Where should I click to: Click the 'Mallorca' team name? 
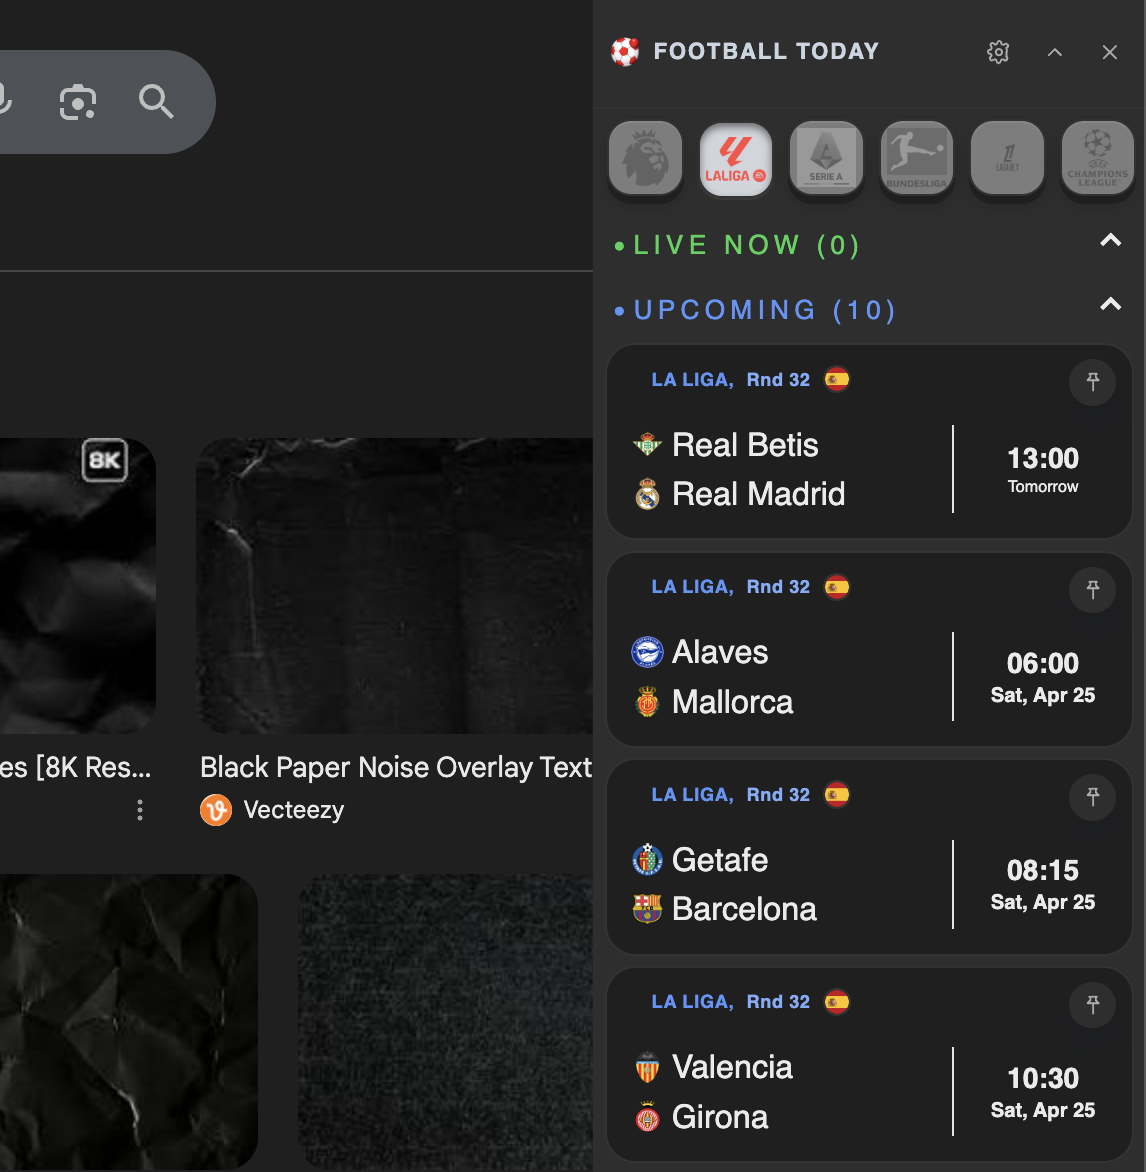pyautogui.click(x=732, y=702)
